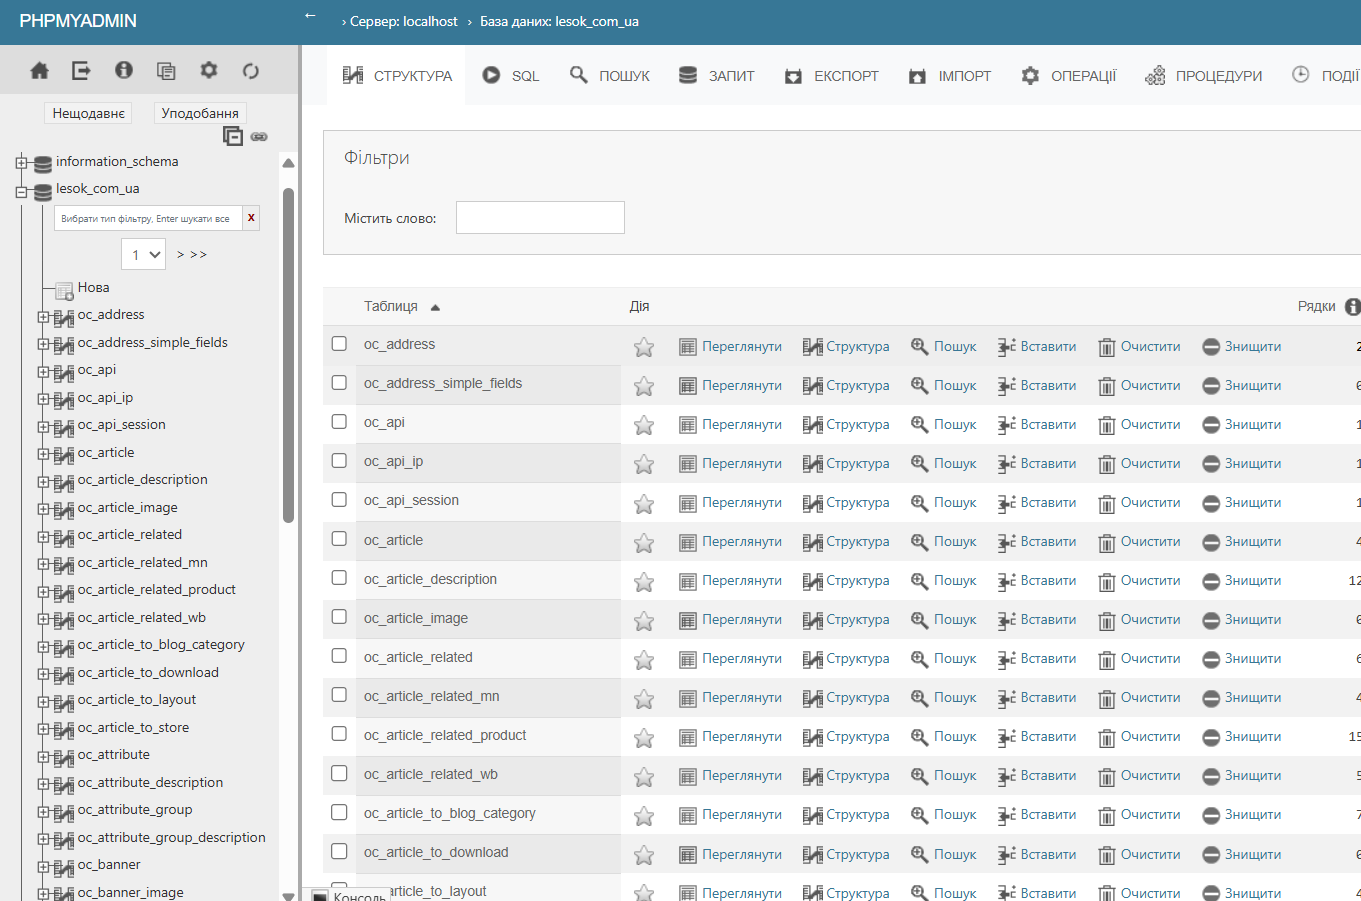Click the reload navigation panel icon
1361x901 pixels.
251,71
